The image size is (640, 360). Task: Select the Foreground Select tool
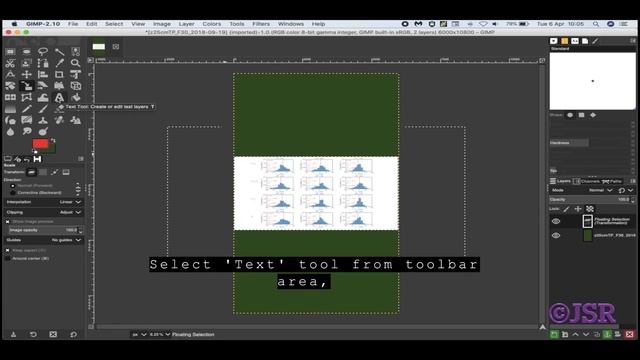27,63
